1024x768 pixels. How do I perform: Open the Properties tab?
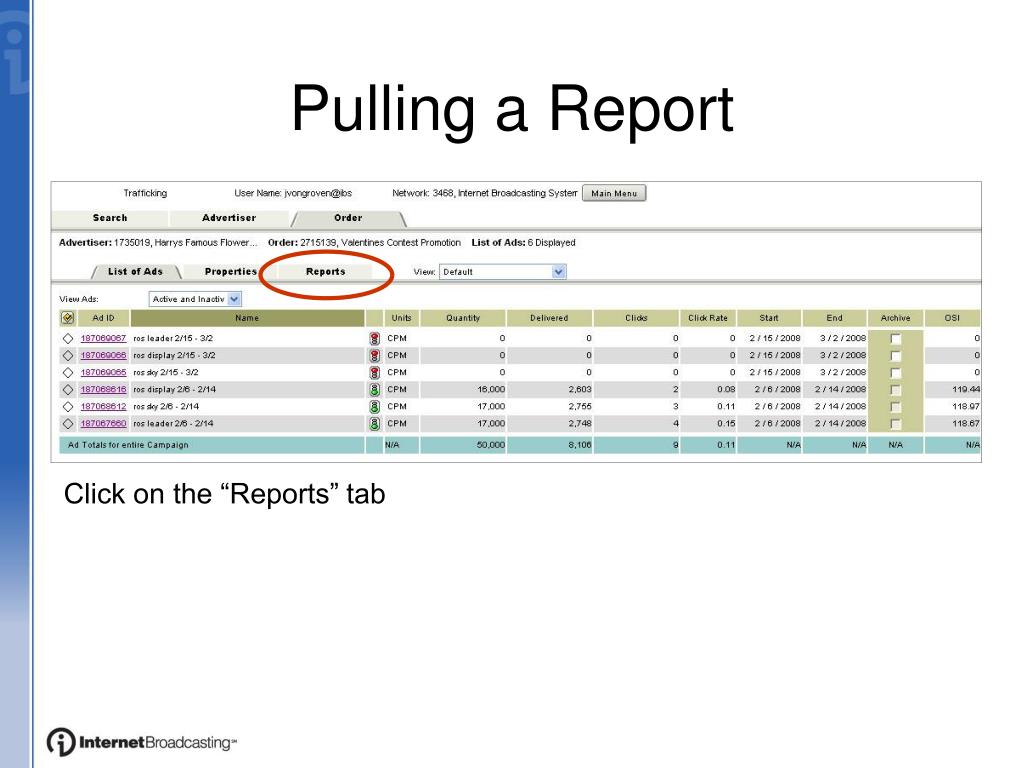click(x=231, y=272)
